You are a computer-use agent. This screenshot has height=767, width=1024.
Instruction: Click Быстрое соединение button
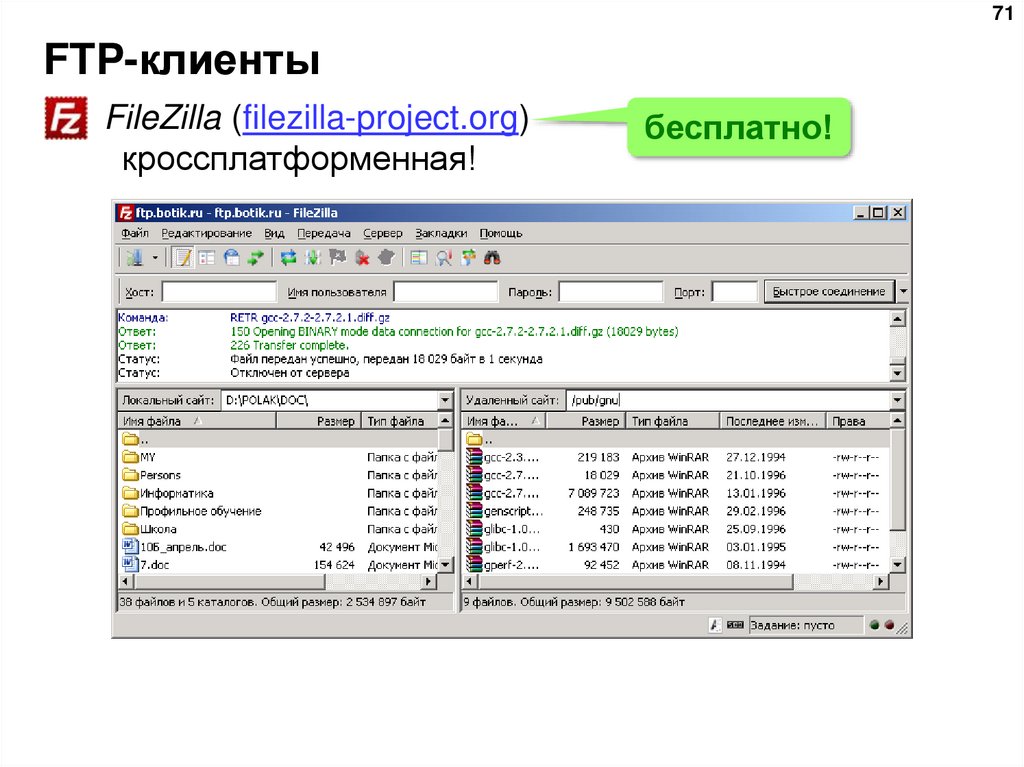point(829,291)
